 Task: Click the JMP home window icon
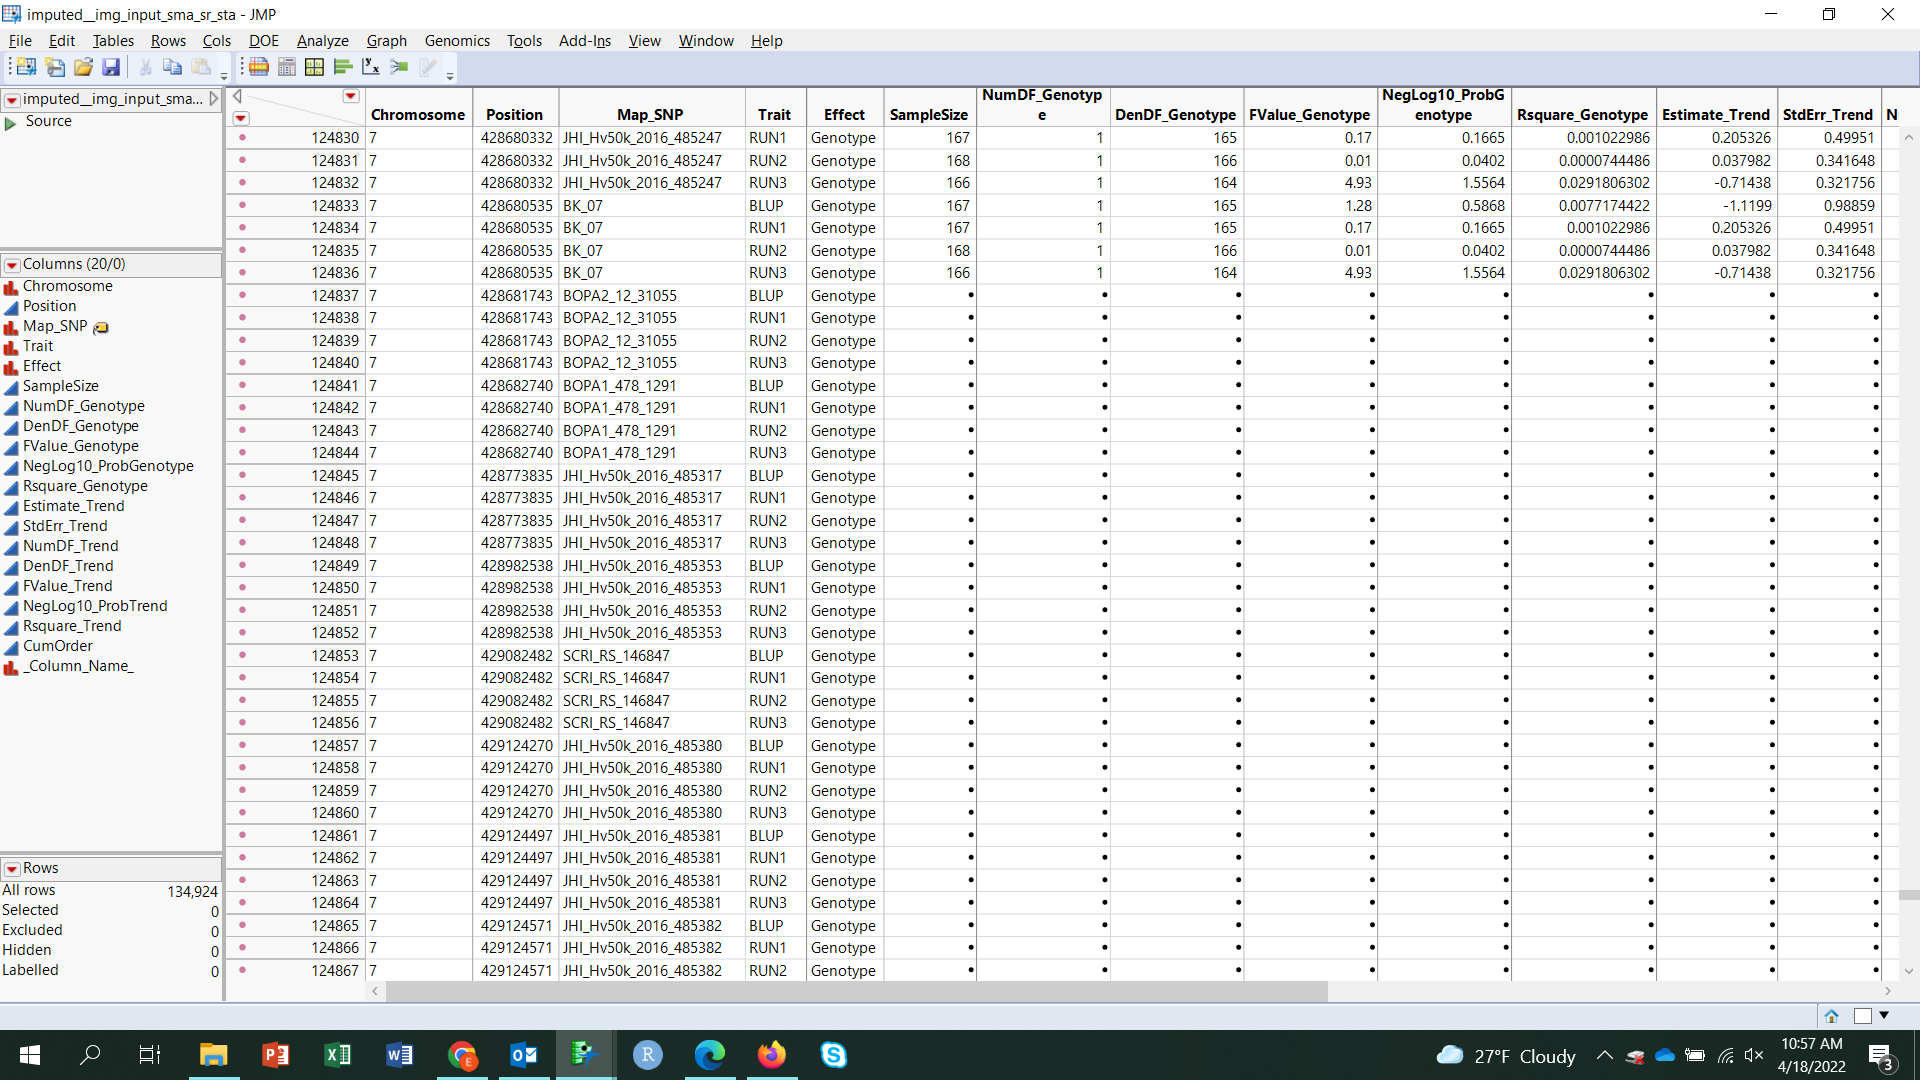(x=1831, y=1016)
